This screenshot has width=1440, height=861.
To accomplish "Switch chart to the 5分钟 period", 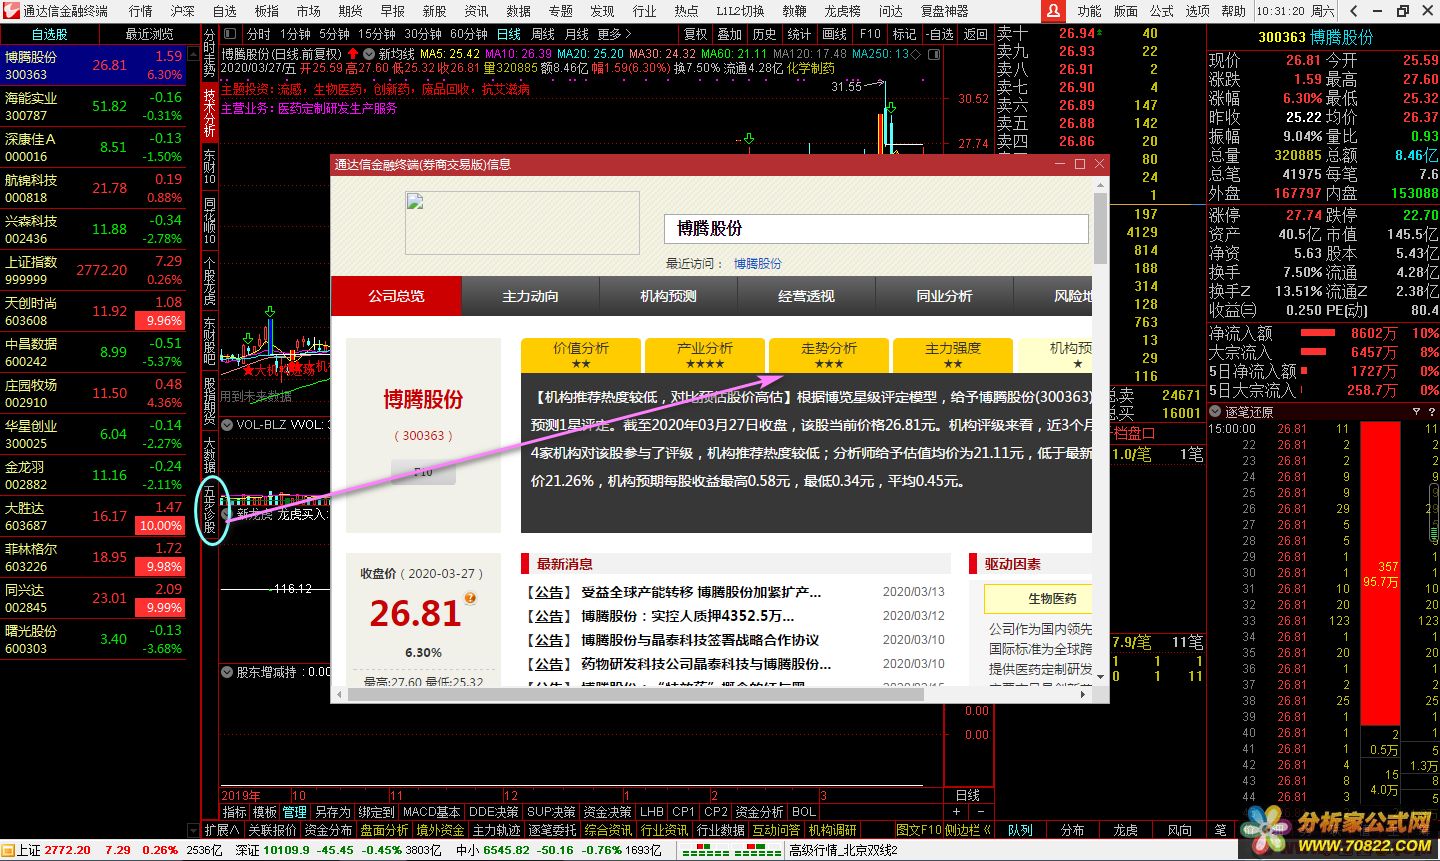I will [334, 34].
